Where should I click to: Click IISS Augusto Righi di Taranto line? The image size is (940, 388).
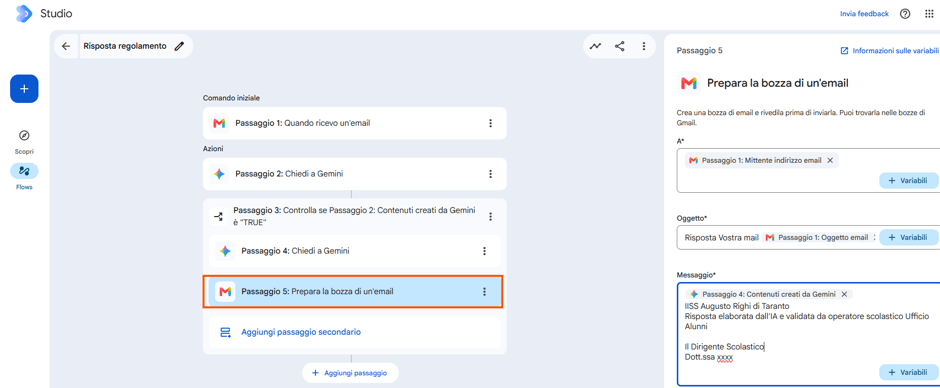click(x=737, y=305)
